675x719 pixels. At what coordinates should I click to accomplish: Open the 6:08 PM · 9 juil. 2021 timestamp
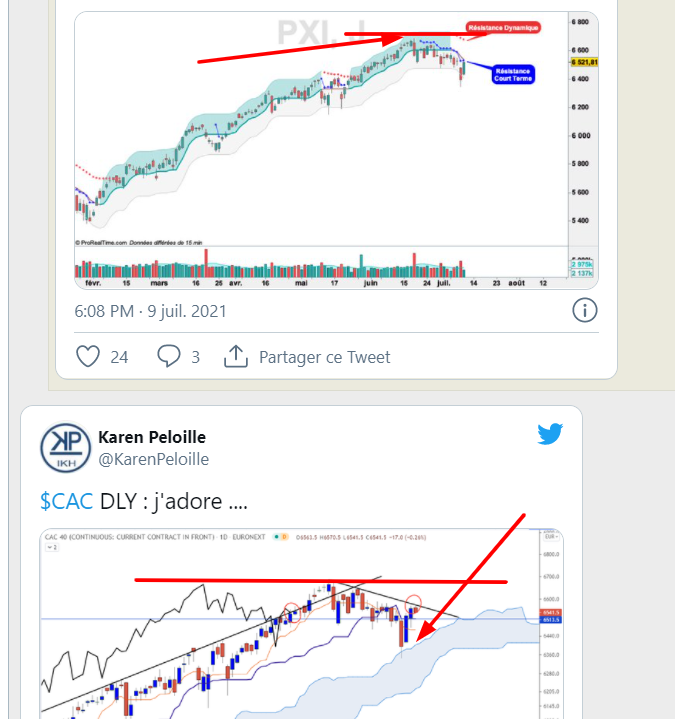tap(150, 311)
